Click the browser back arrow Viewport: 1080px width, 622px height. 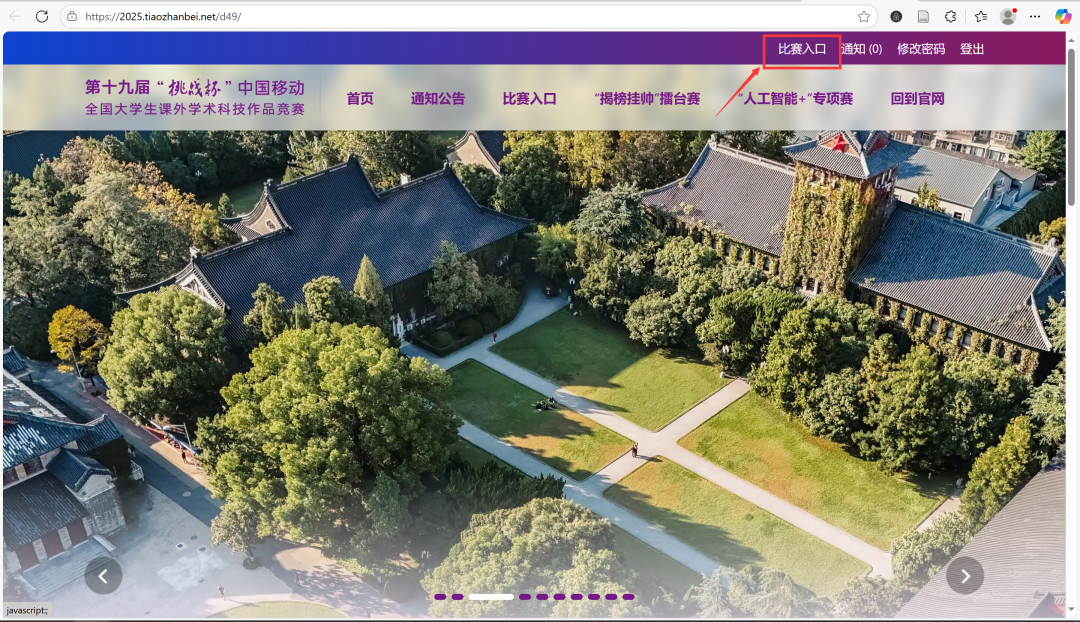15,17
